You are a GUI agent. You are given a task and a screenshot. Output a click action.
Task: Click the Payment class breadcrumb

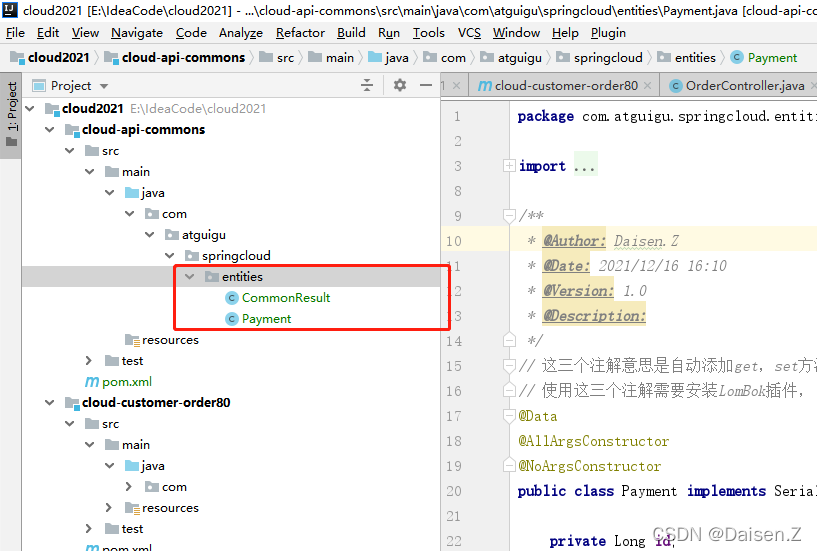[x=764, y=57]
